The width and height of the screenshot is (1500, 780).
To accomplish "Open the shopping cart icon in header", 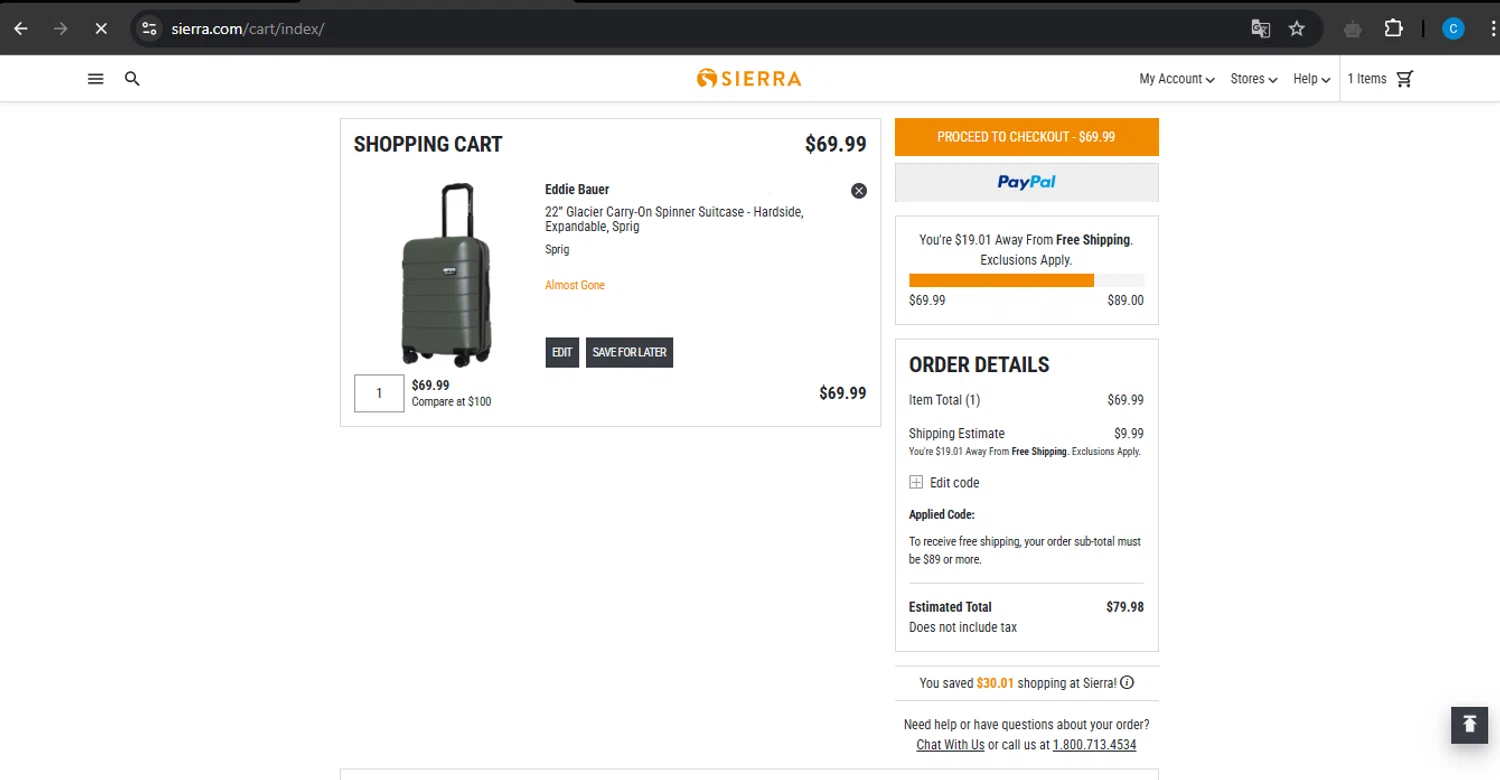I will pos(1404,79).
